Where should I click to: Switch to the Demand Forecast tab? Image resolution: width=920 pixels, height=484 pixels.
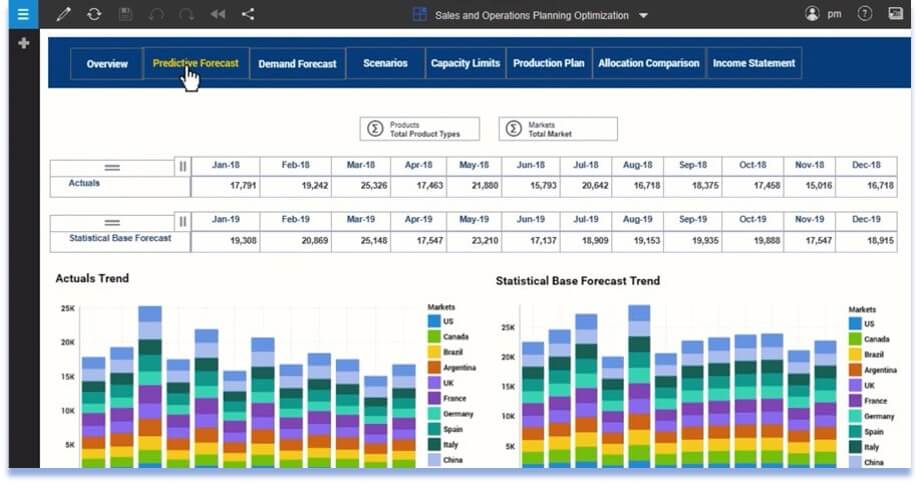[298, 63]
